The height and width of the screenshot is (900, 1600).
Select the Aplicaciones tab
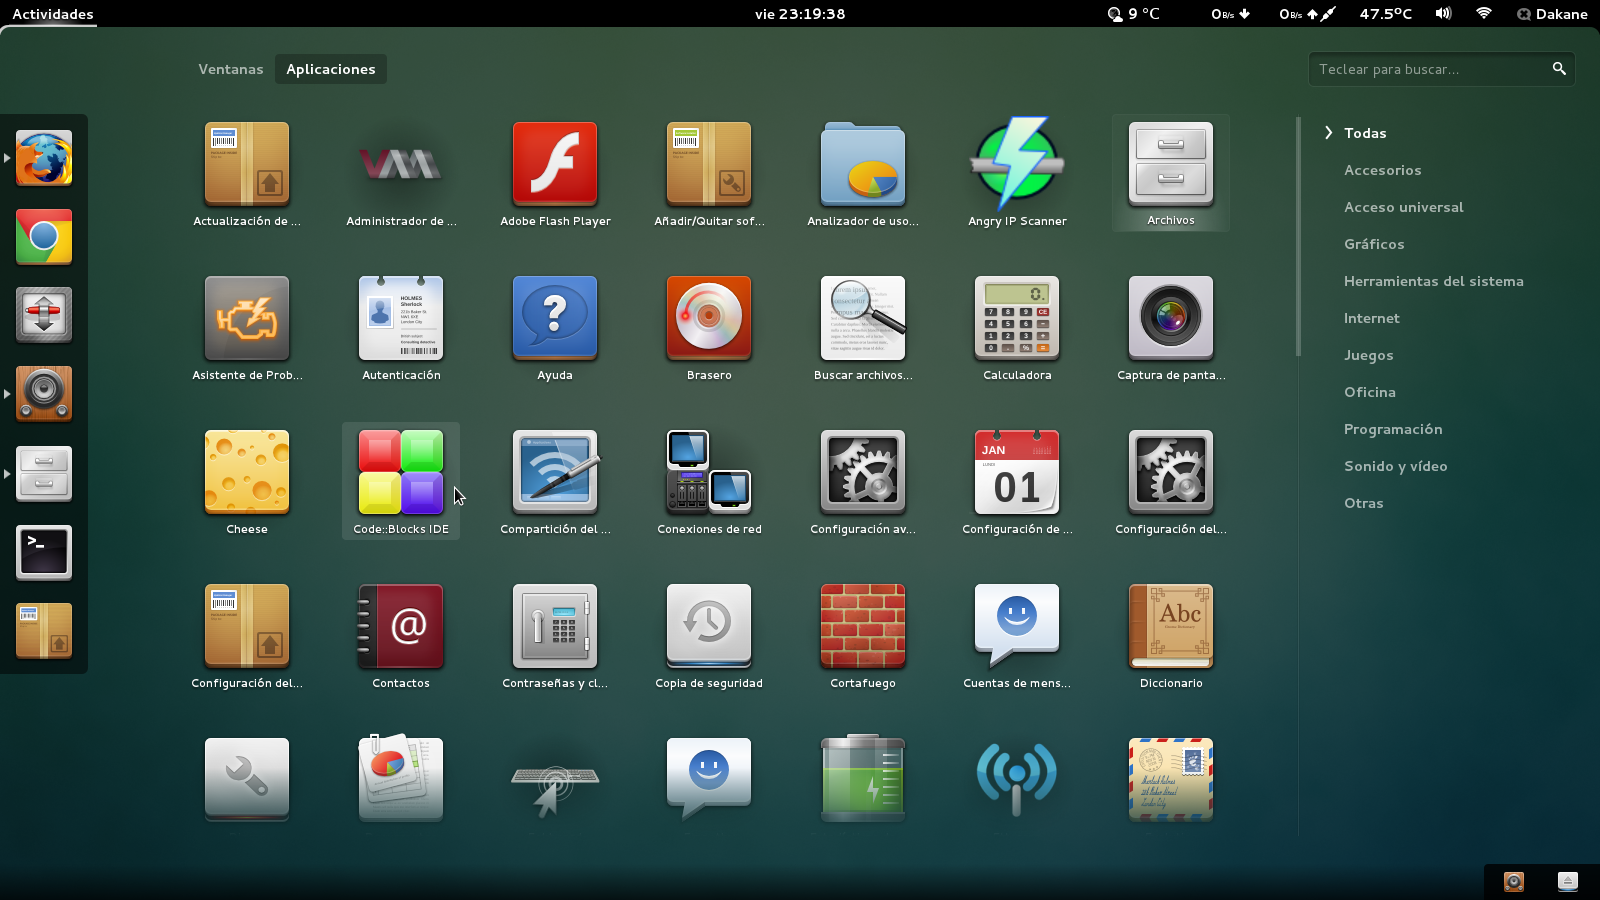click(x=331, y=69)
